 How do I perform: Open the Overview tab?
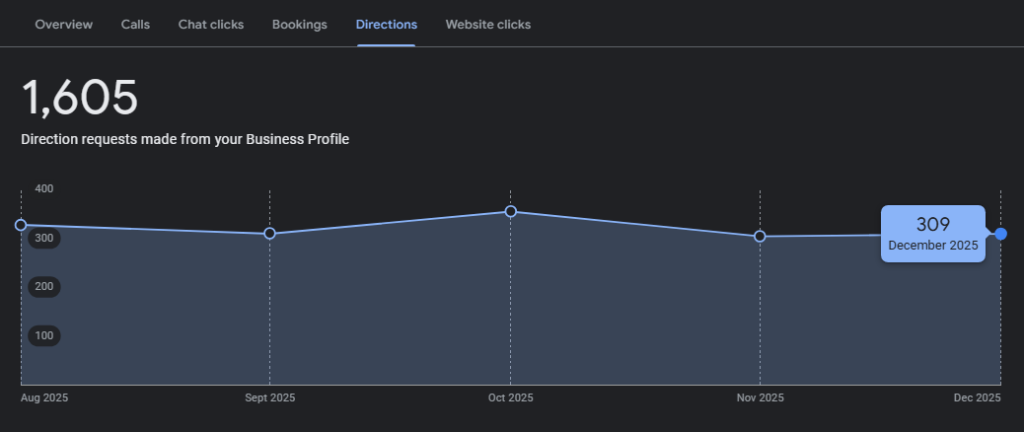coord(64,24)
